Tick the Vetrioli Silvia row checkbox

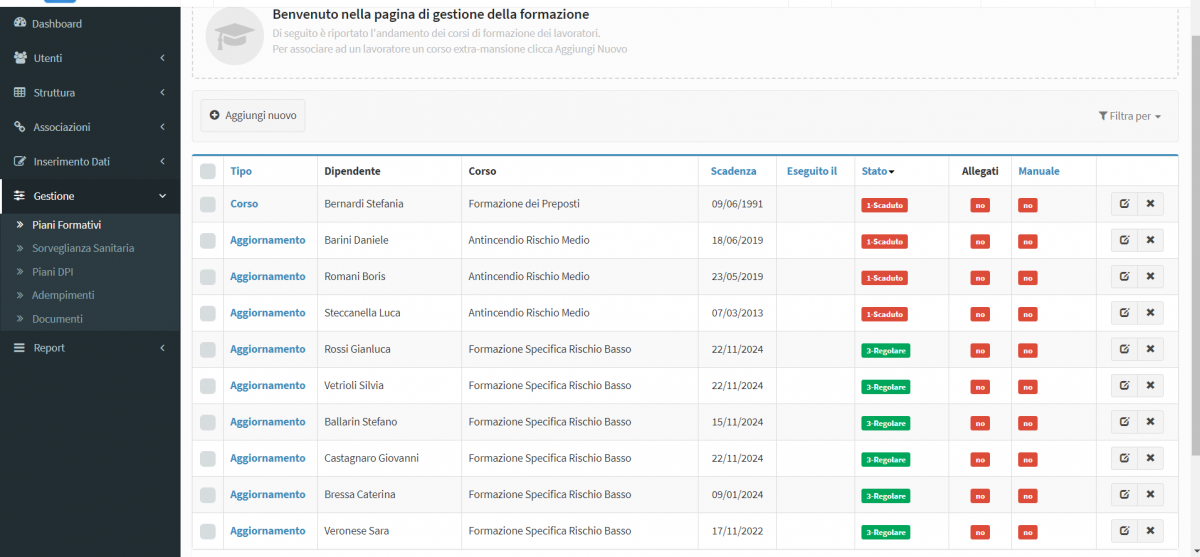pos(208,385)
